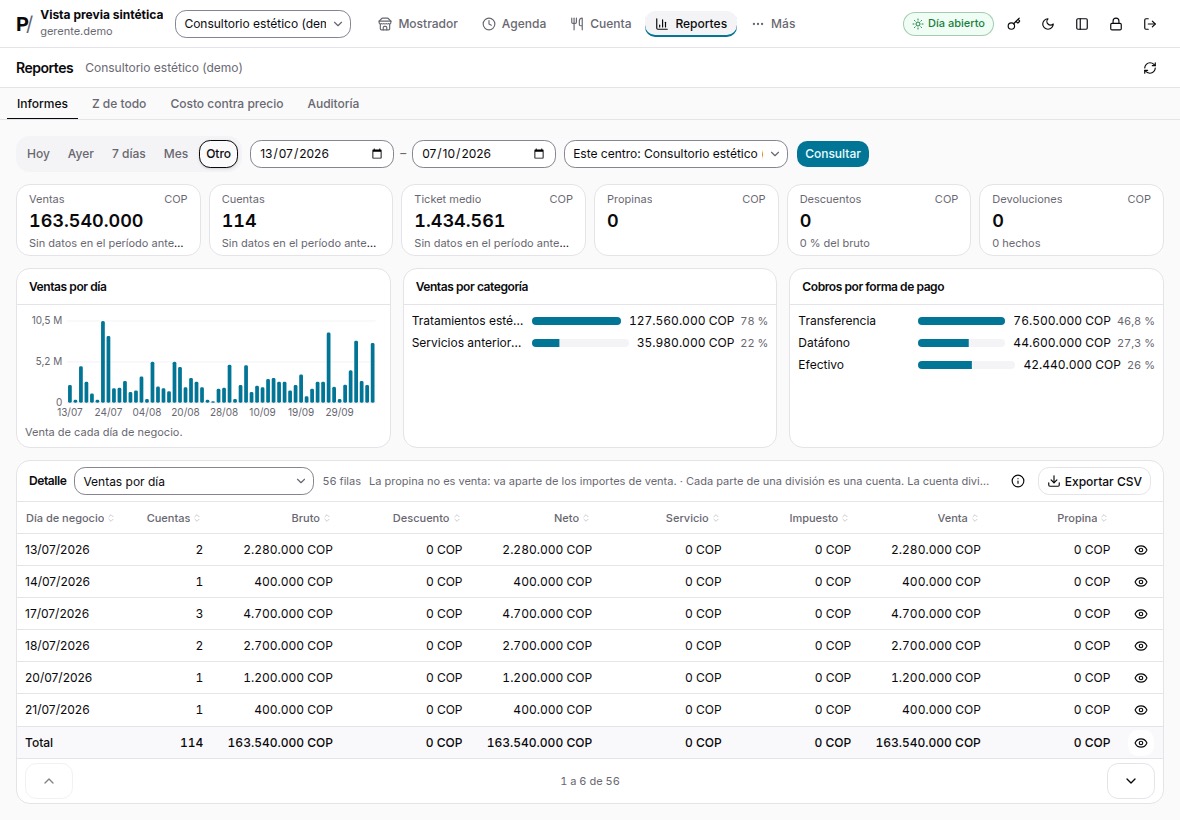
Task: Click the key icon in the top bar
Action: click(x=1014, y=24)
